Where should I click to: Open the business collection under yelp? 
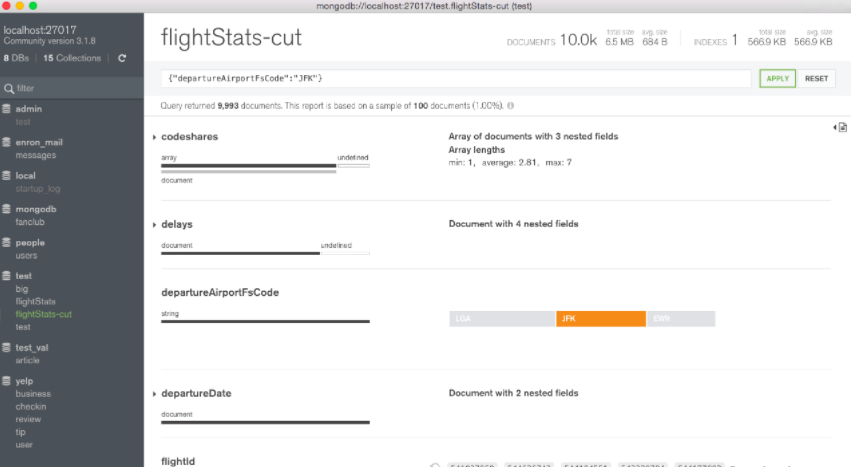[33, 394]
